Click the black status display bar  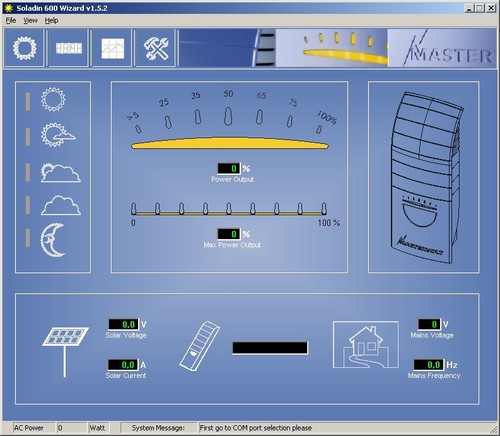click(270, 348)
